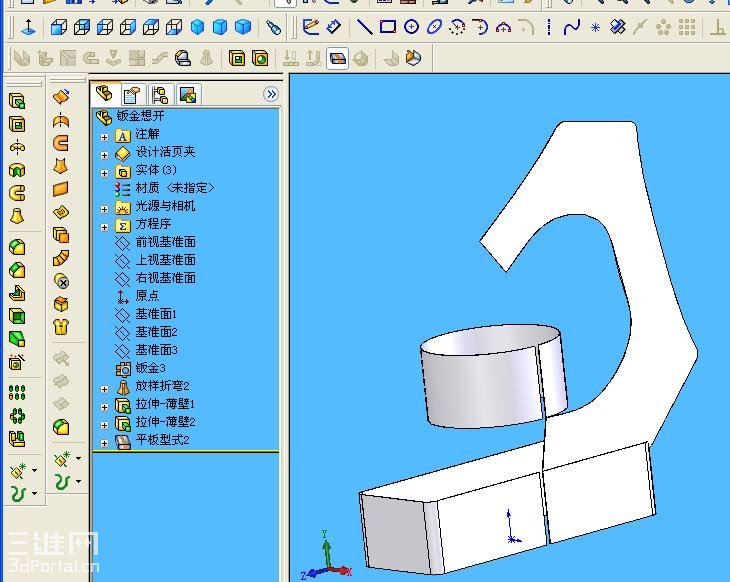Toggle the pressed Flatten sheet metal button
Screen dimensions: 730x582
(x=338, y=59)
